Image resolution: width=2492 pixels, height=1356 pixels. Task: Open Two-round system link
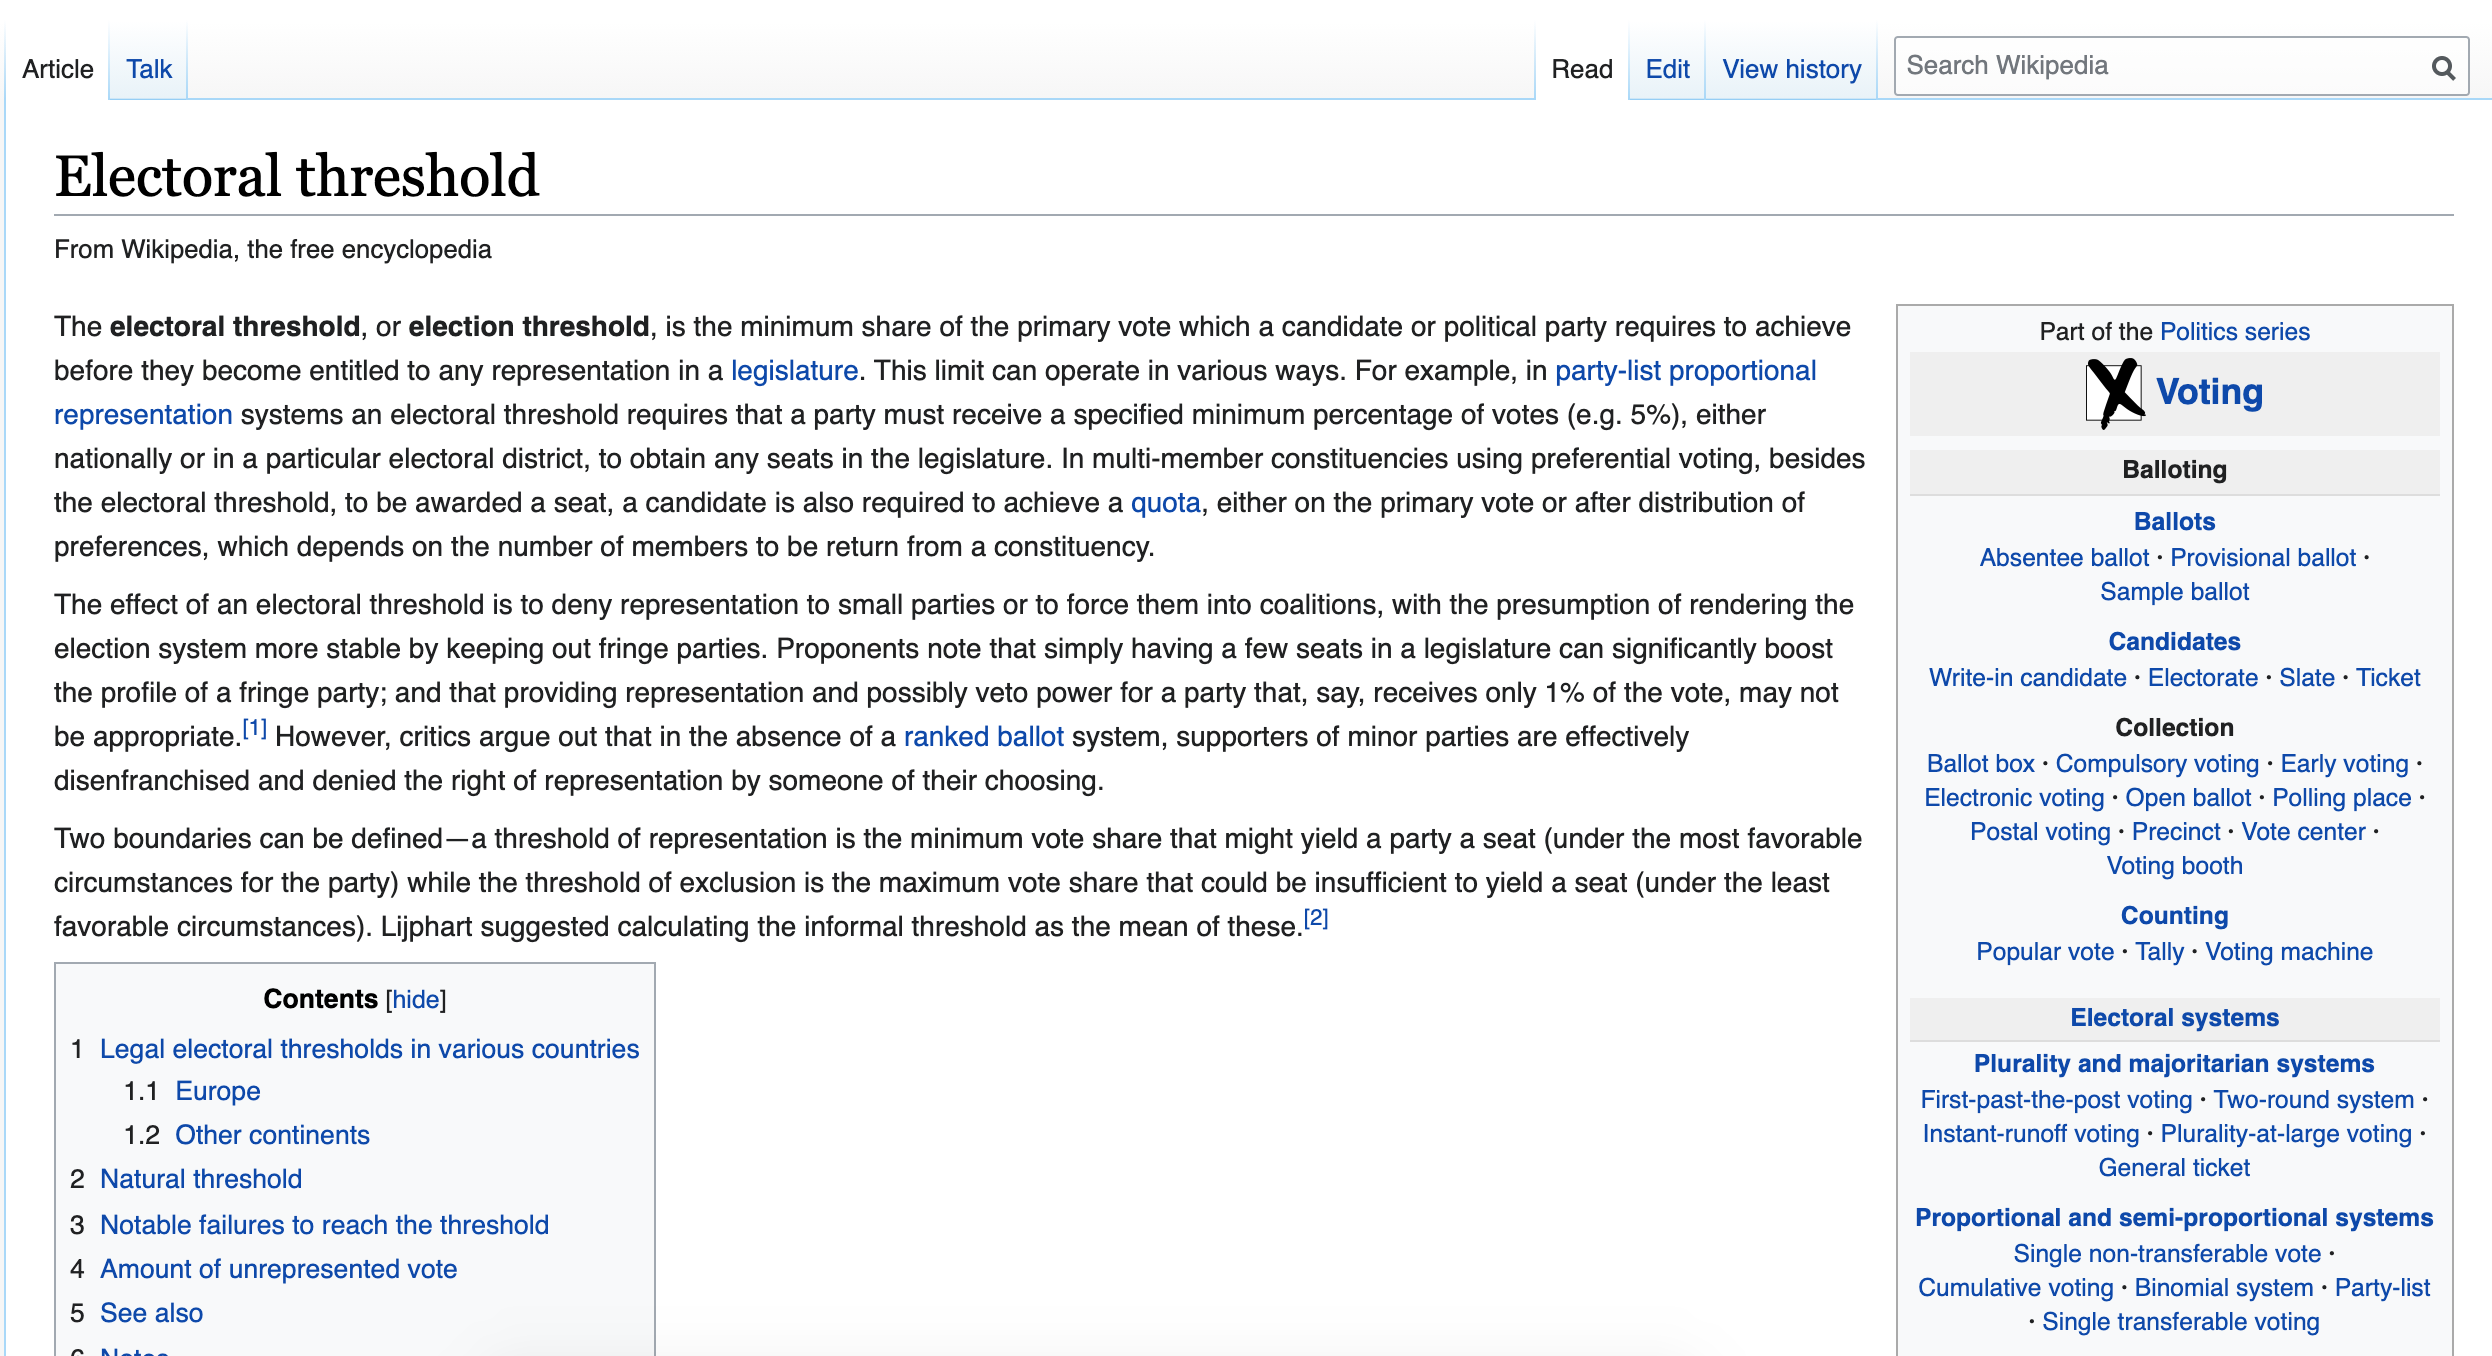pyautogui.click(x=2313, y=1100)
